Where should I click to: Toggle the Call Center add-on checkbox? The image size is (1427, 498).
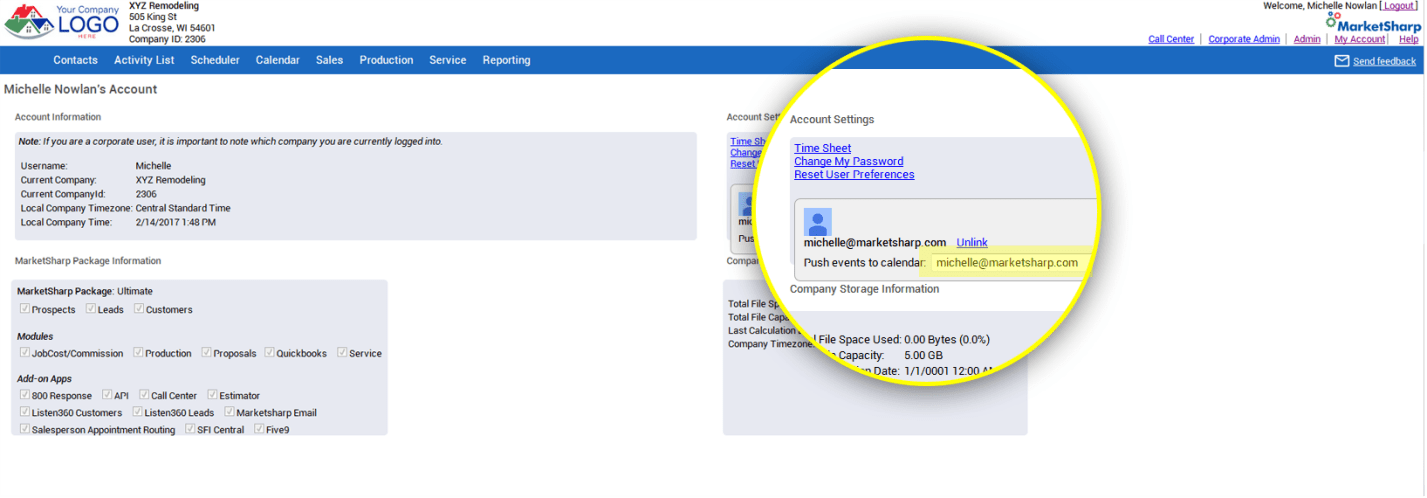click(144, 395)
